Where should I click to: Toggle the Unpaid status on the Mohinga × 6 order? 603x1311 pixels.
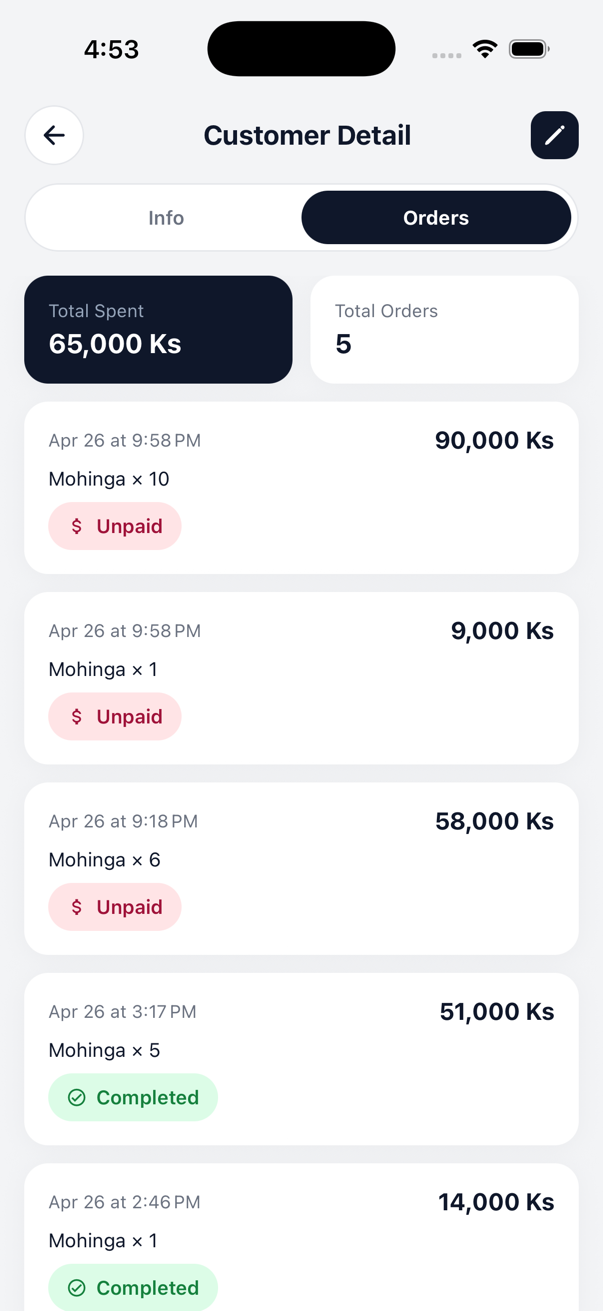(x=115, y=906)
